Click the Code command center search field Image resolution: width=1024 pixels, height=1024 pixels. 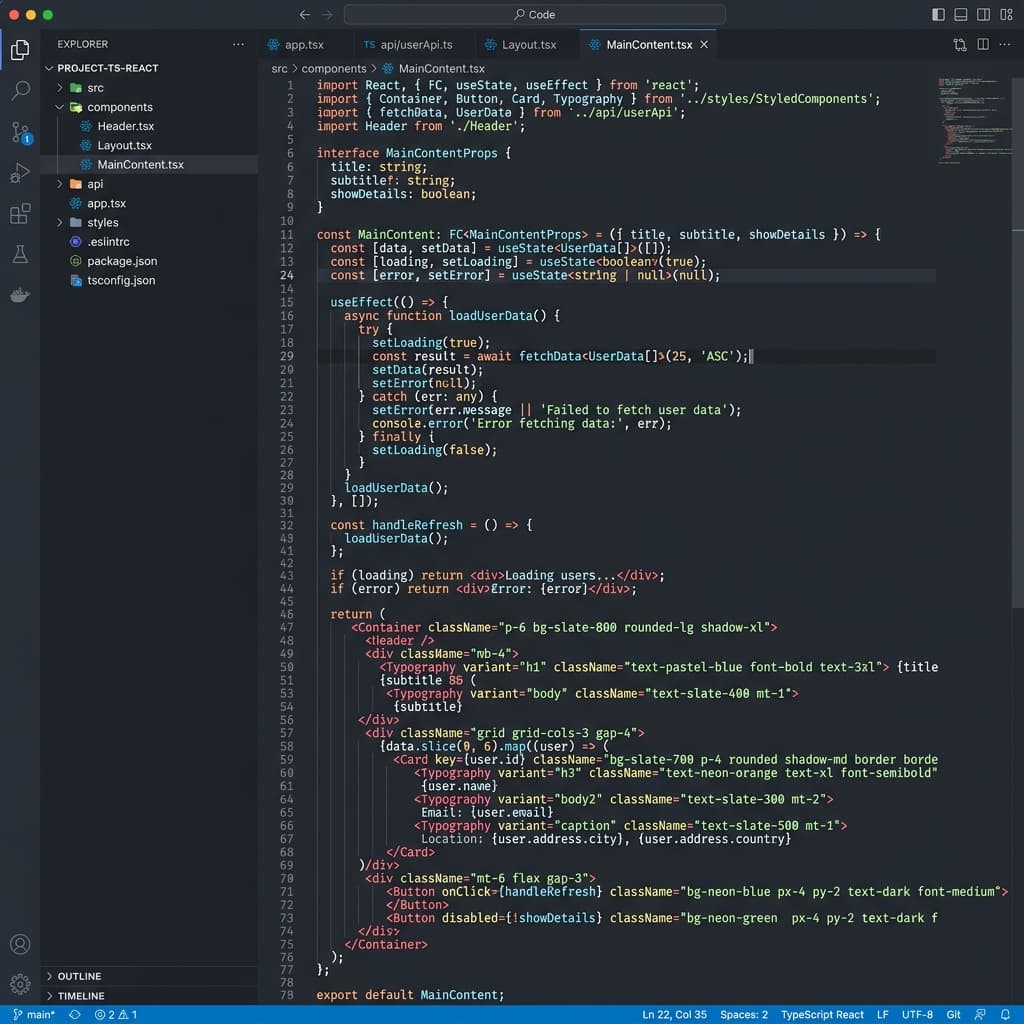click(534, 14)
